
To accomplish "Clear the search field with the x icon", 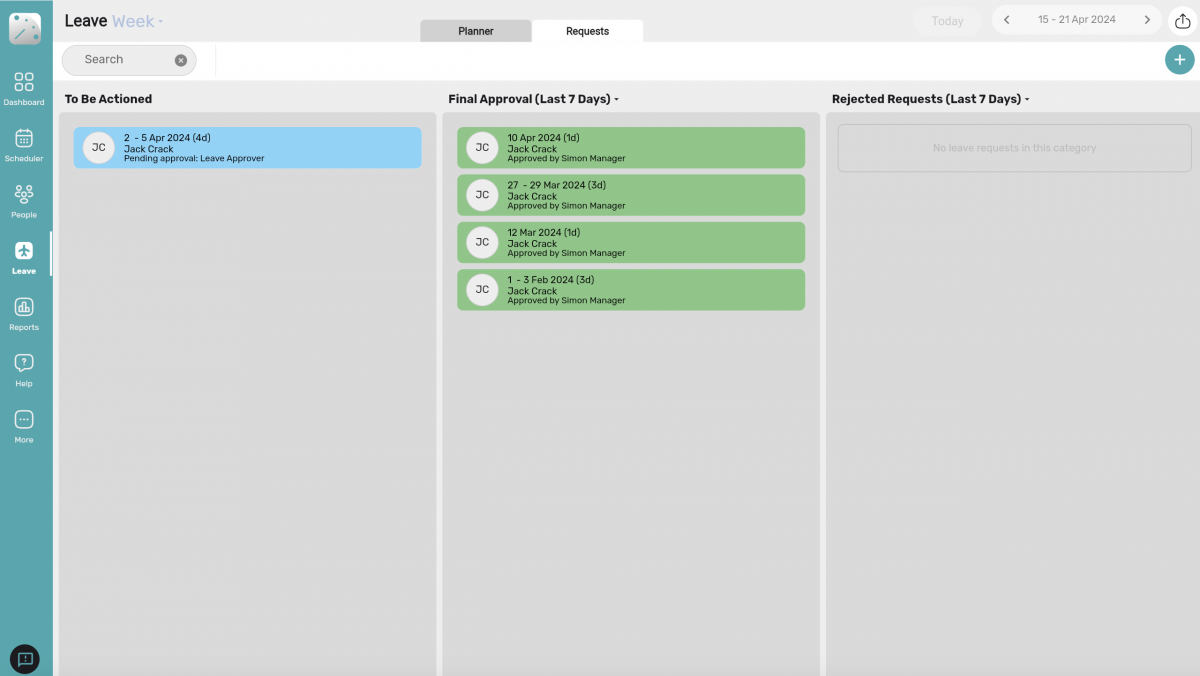I will pyautogui.click(x=181, y=60).
